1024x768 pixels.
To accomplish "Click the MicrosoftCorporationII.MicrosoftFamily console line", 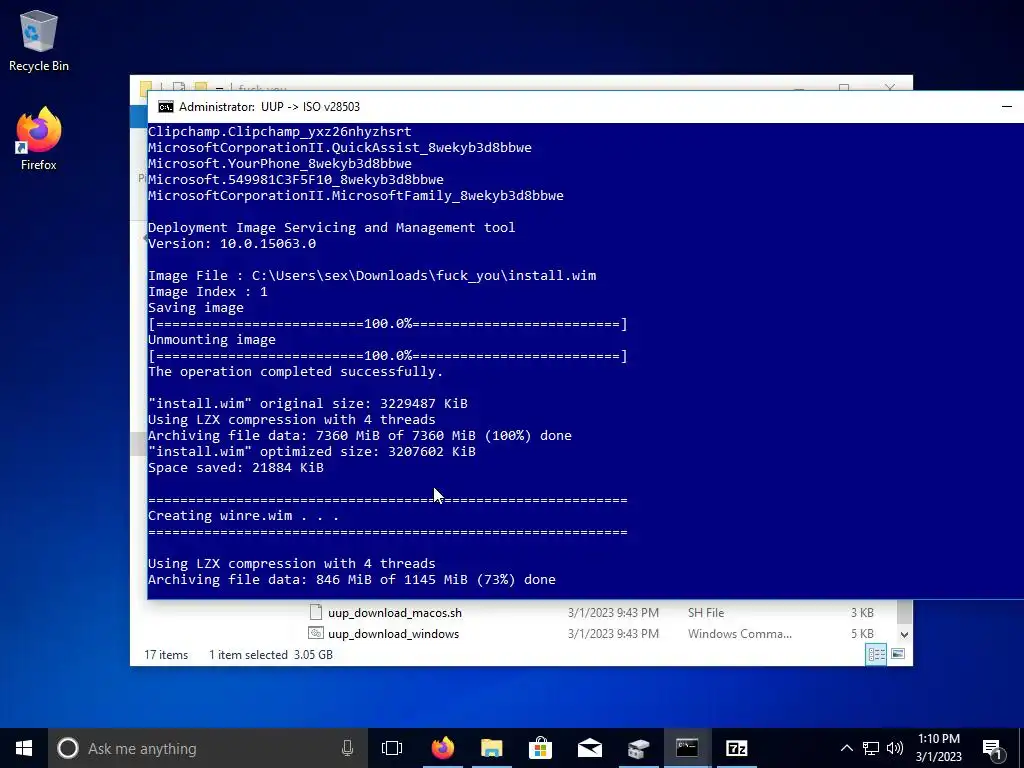I will pyautogui.click(x=355, y=195).
